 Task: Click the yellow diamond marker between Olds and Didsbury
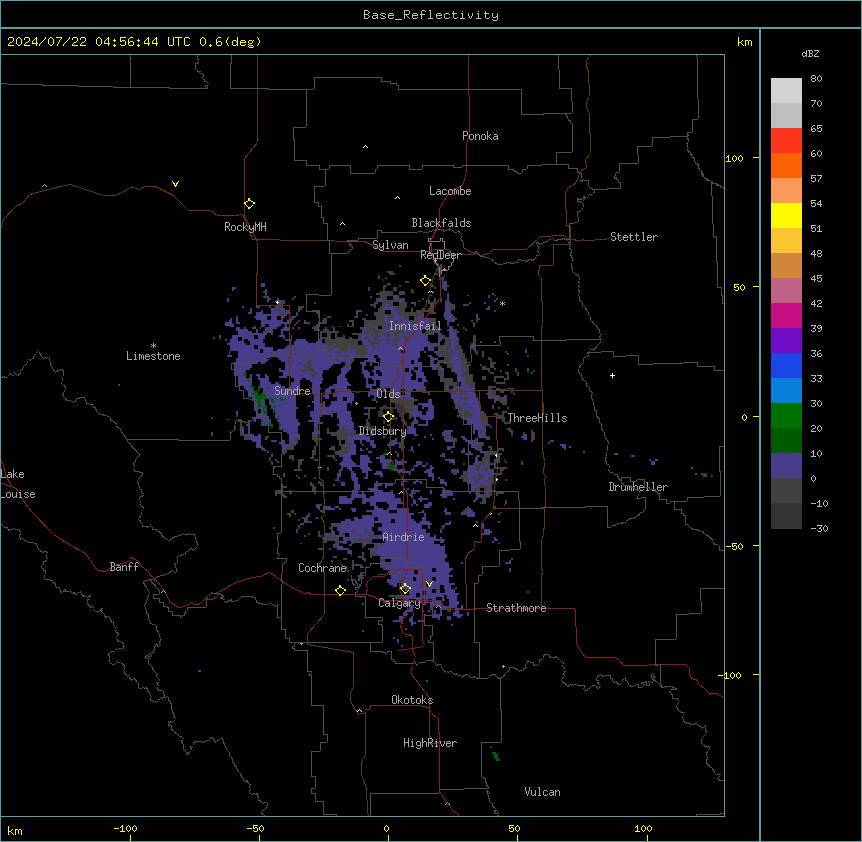[x=388, y=417]
